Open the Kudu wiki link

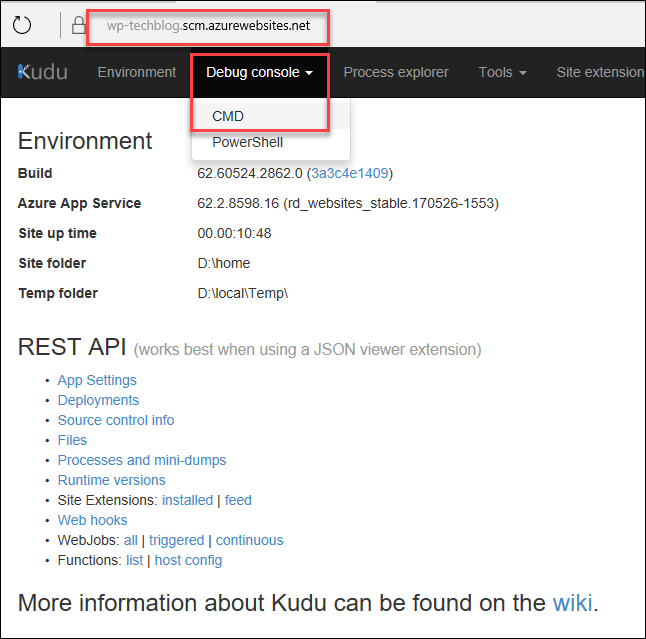point(572,603)
